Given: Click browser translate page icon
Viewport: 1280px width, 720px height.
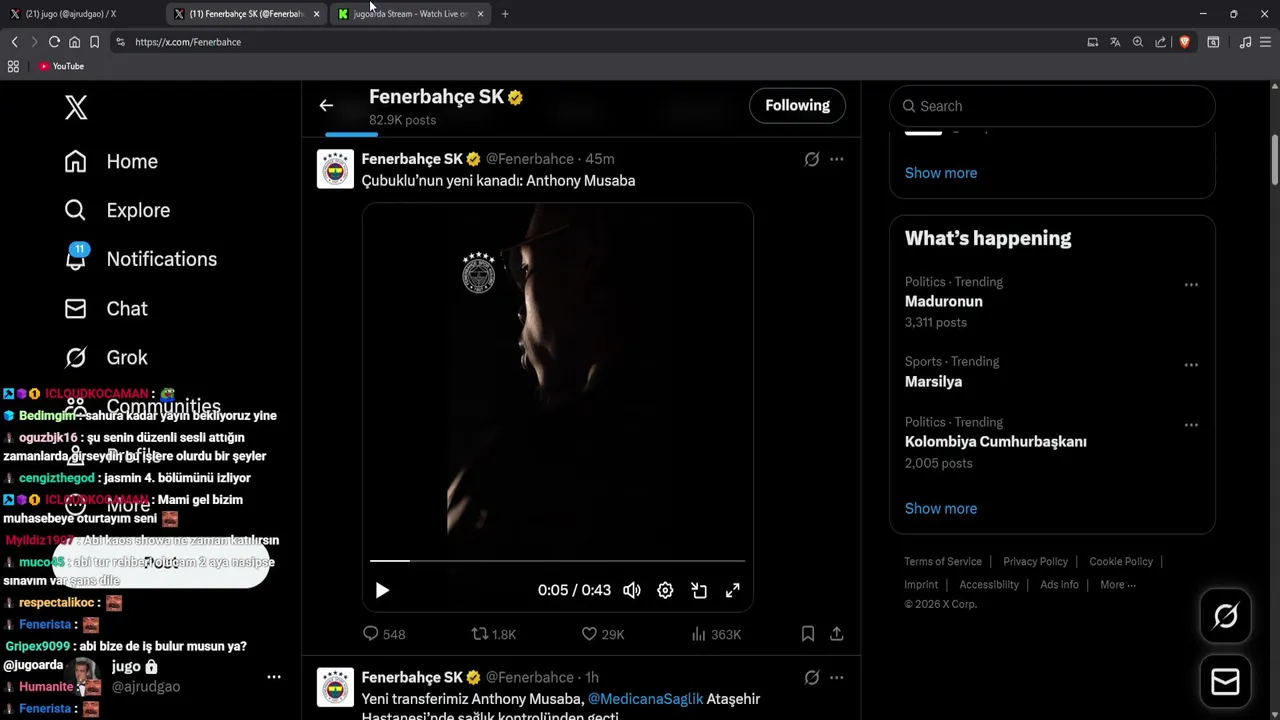Looking at the screenshot, I should pos(1115,42).
